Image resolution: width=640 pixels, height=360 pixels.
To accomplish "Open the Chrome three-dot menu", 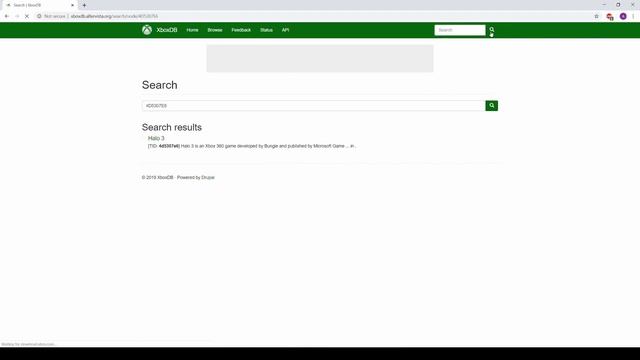I will (x=633, y=16).
